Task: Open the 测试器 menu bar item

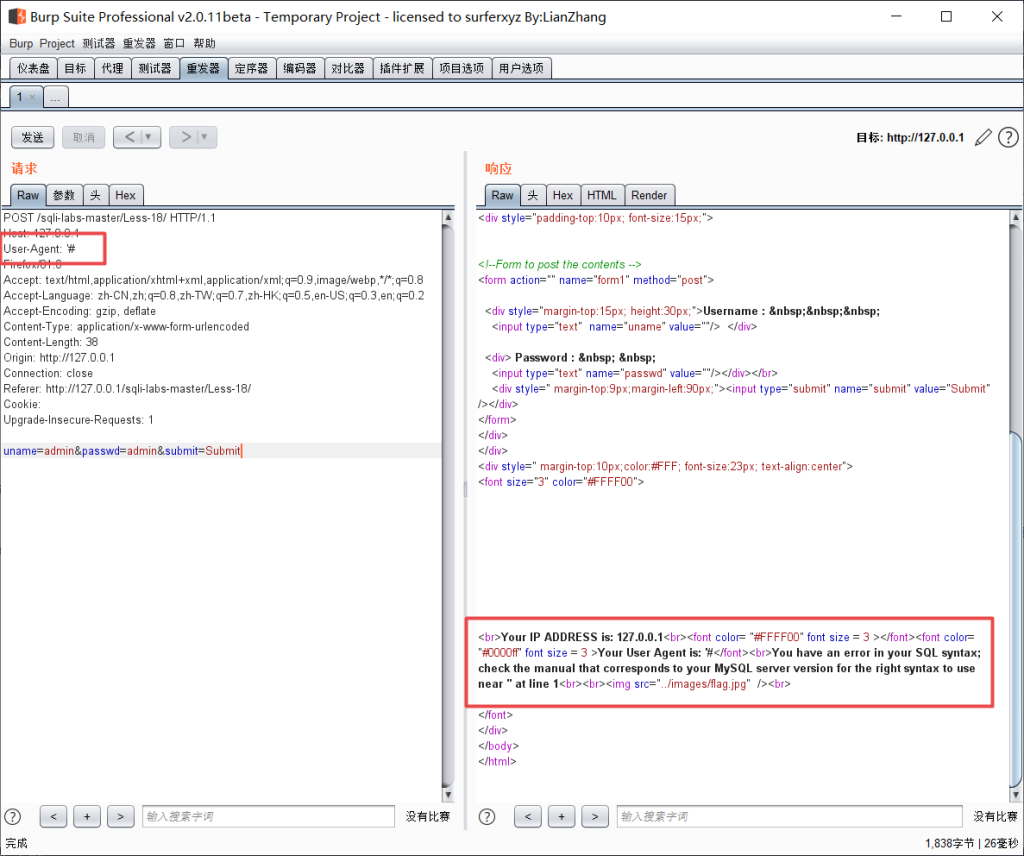Action: (99, 43)
